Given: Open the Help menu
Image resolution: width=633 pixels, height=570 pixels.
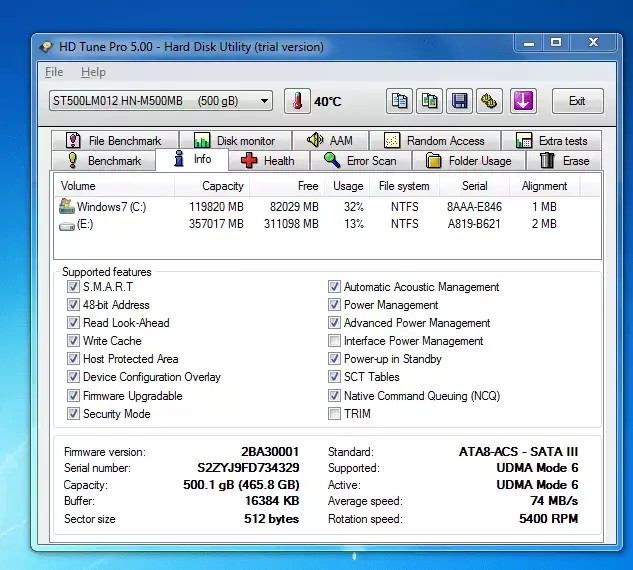Looking at the screenshot, I should click(x=93, y=72).
